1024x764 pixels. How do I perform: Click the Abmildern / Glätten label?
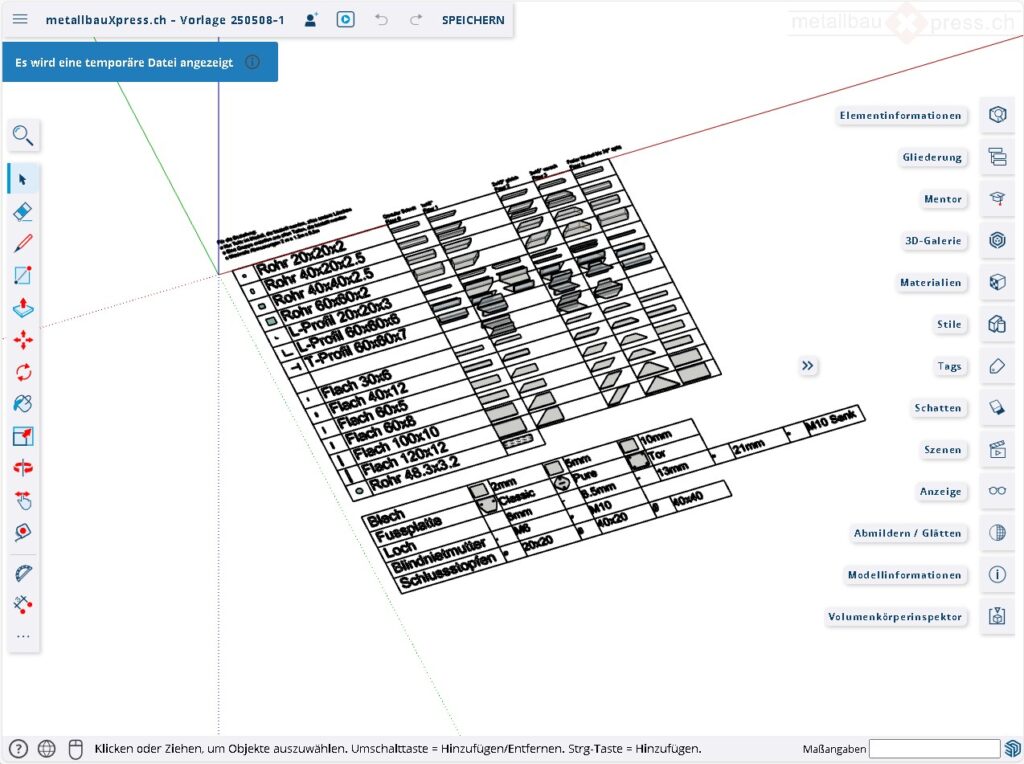click(907, 533)
